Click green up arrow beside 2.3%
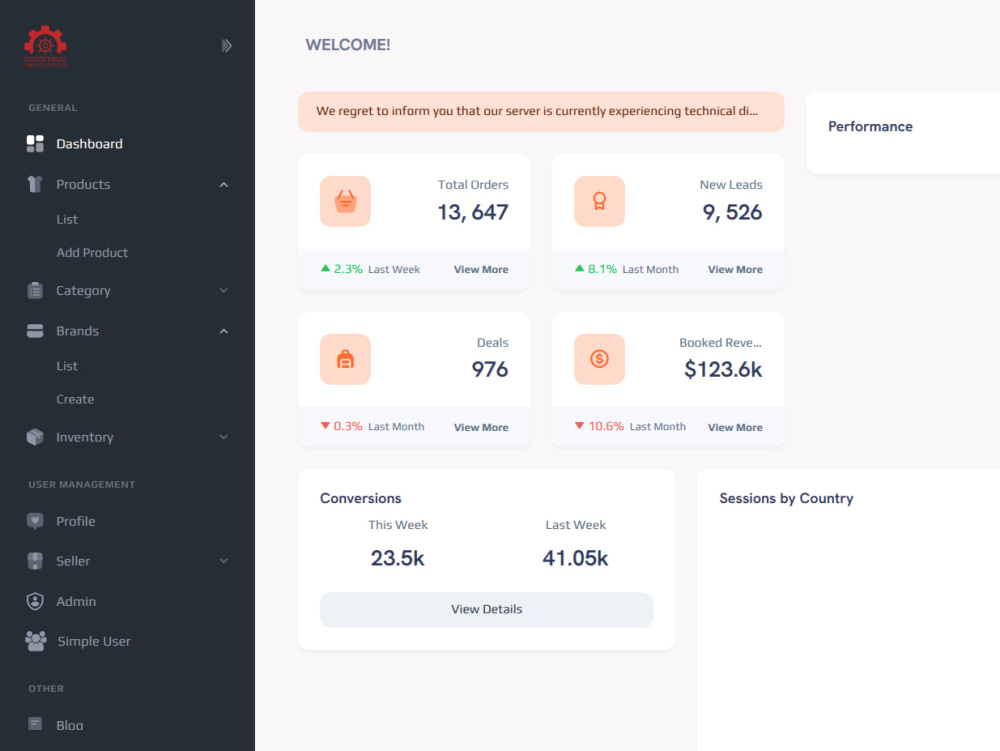Screen dimensions: 1000x751 point(325,268)
